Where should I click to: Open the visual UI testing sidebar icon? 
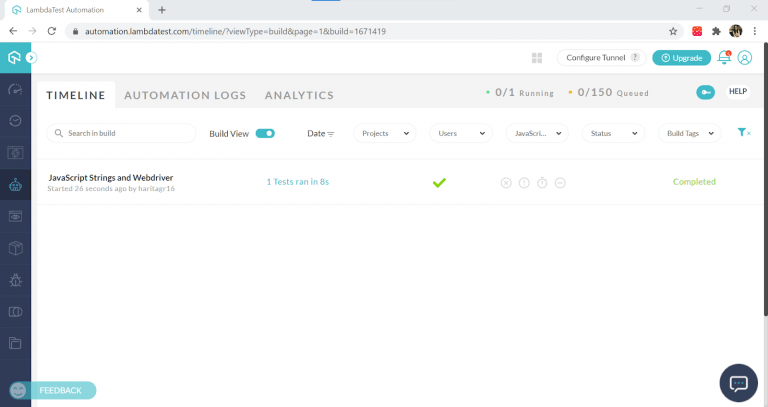(x=15, y=153)
